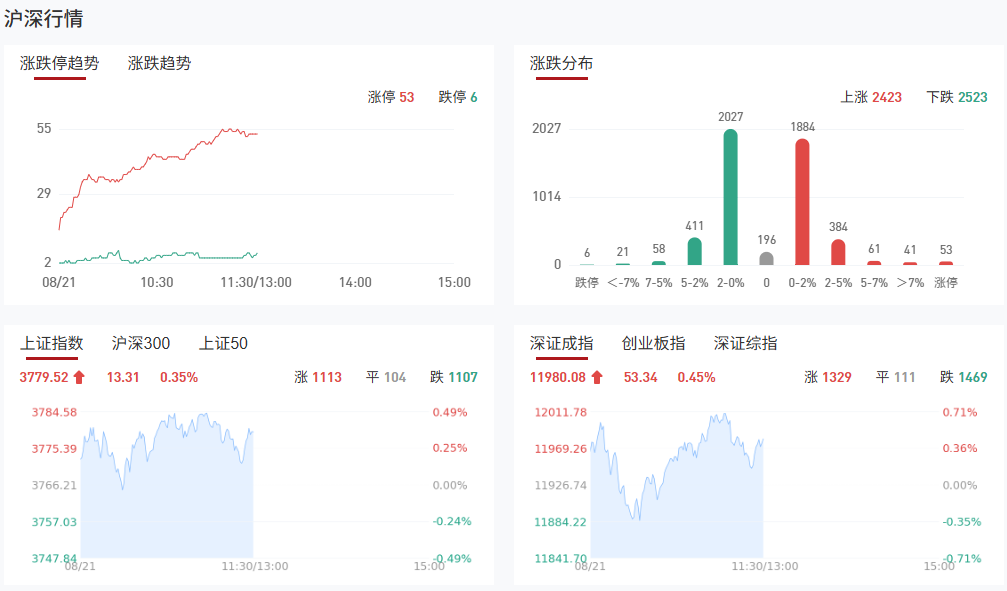The height and width of the screenshot is (591, 1007).
Task: Click the red 384 bar for 2-5%
Action: click(838, 252)
